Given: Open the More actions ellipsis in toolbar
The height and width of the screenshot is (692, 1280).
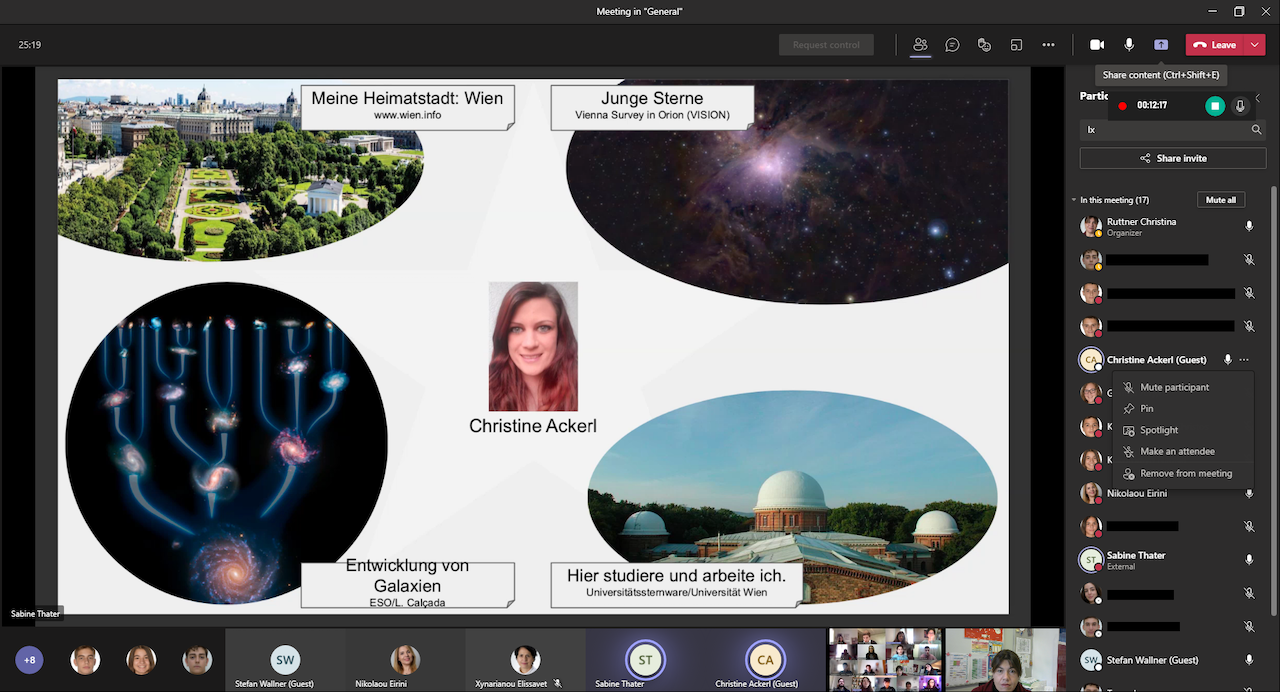Looking at the screenshot, I should coord(1048,45).
